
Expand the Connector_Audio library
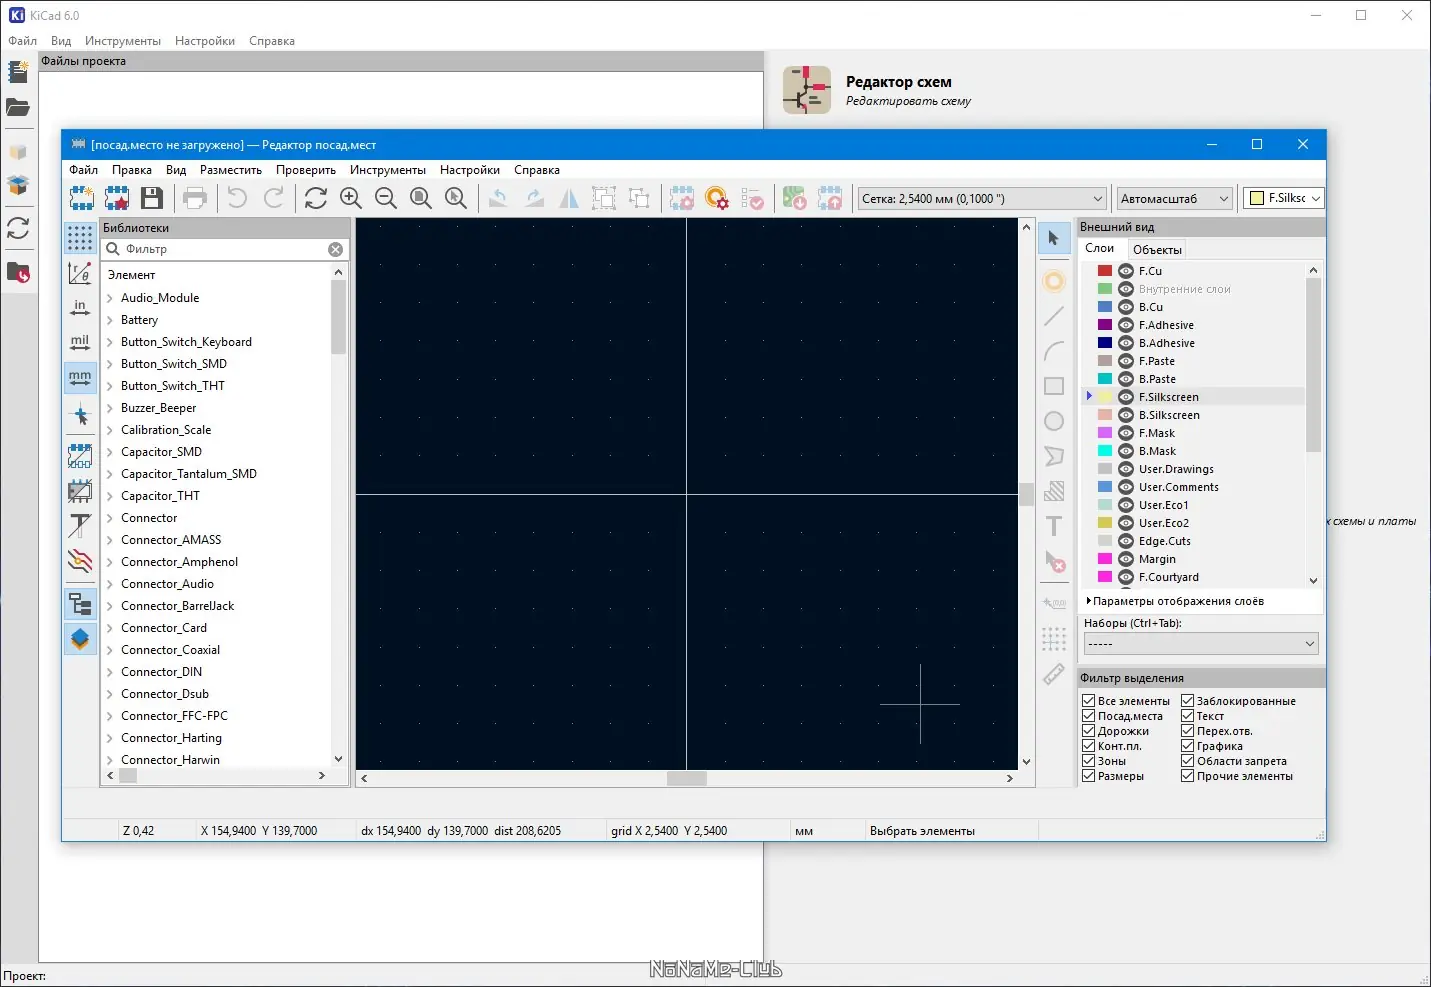pyautogui.click(x=110, y=584)
